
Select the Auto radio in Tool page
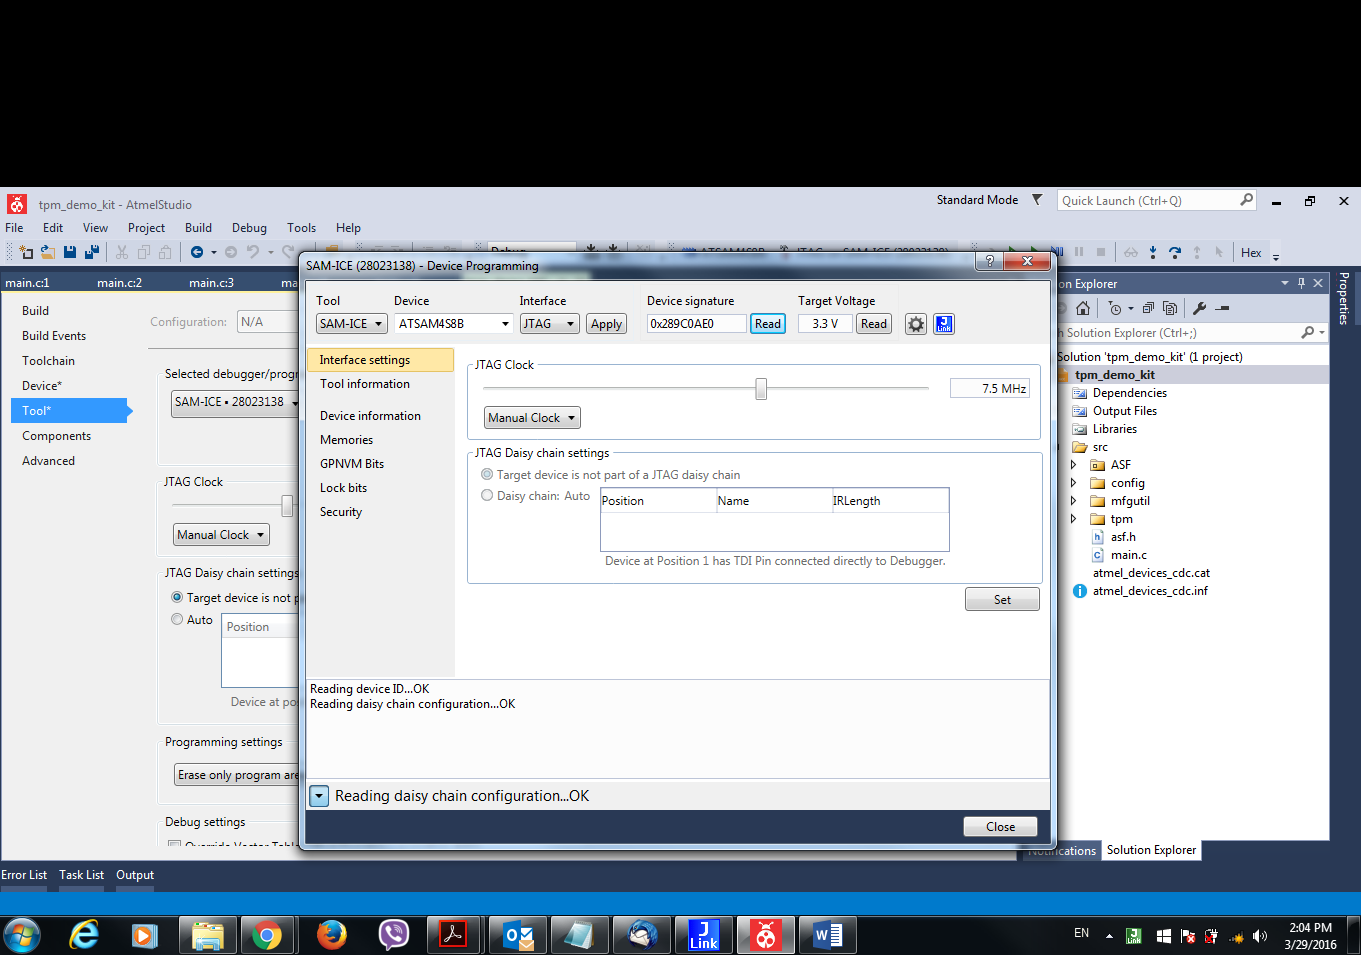[177, 619]
